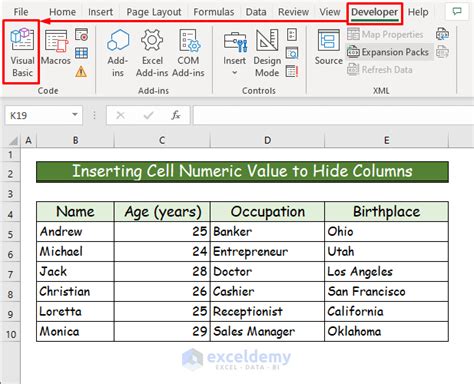This screenshot has height=384, width=474.
Task: Select Monica's age cell 29
Action: [x=162, y=332]
